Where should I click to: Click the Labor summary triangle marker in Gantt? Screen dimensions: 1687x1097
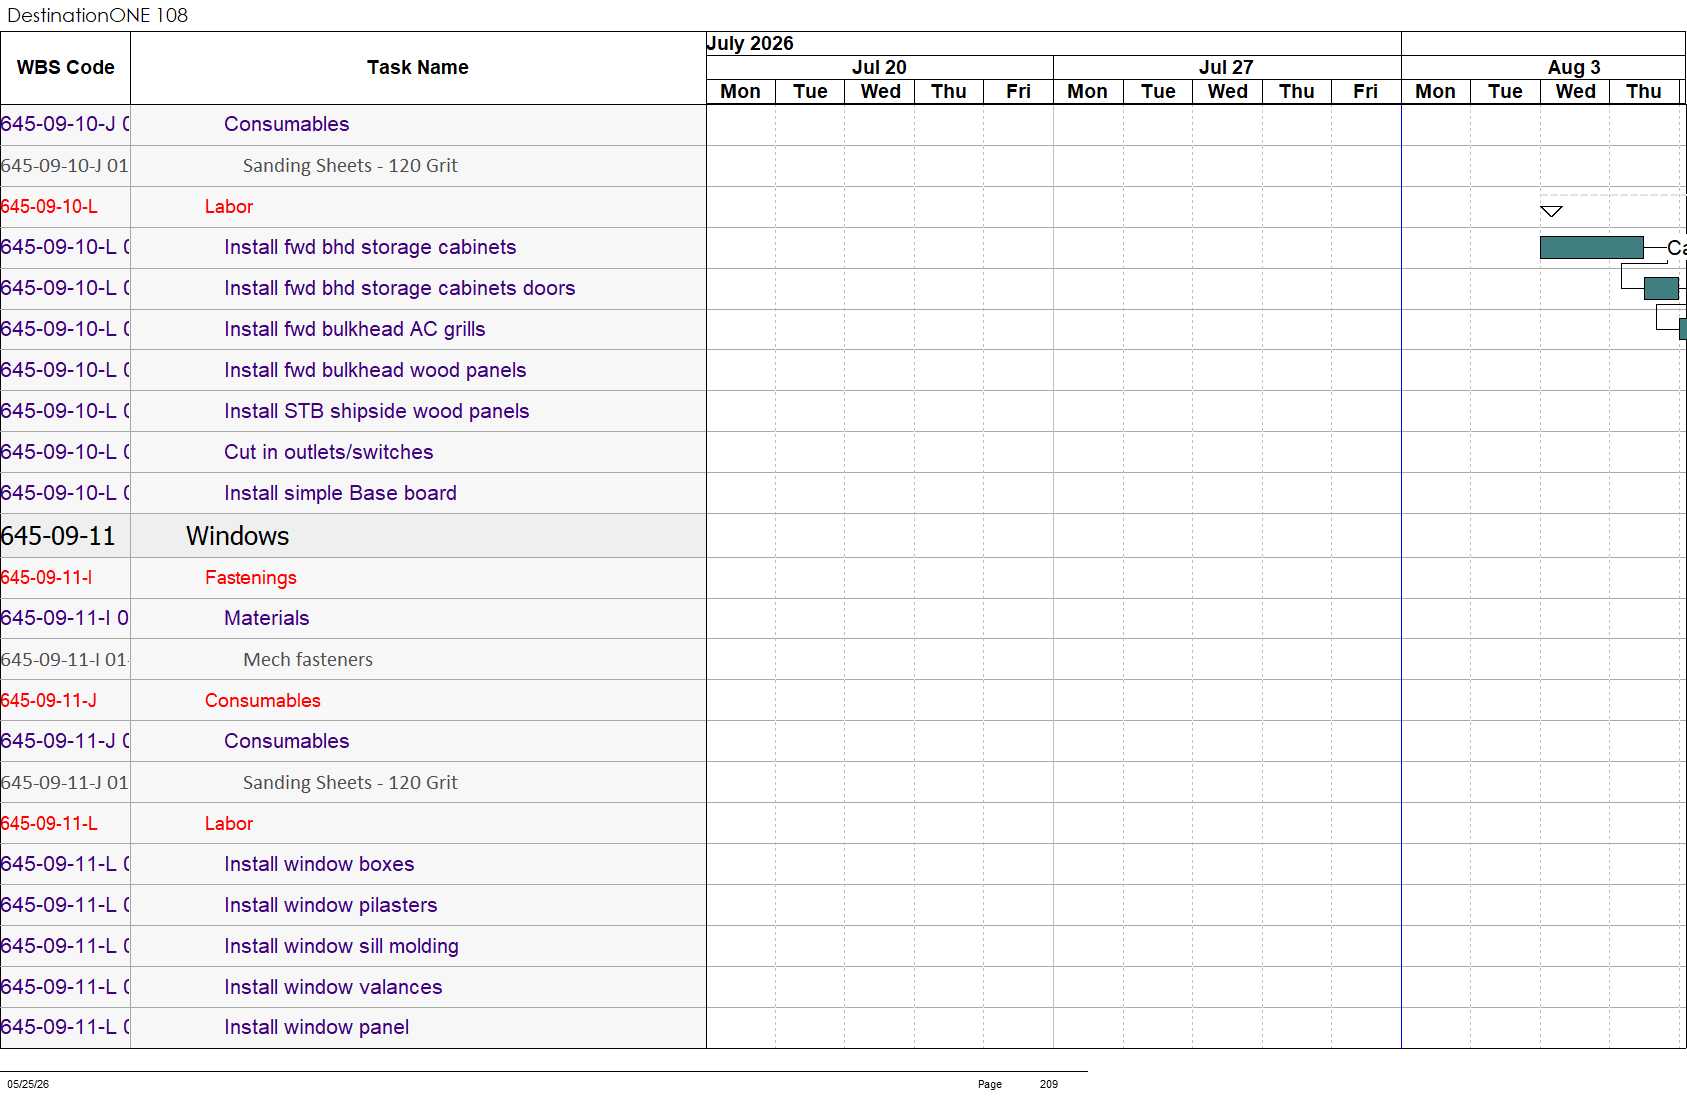click(x=1551, y=211)
